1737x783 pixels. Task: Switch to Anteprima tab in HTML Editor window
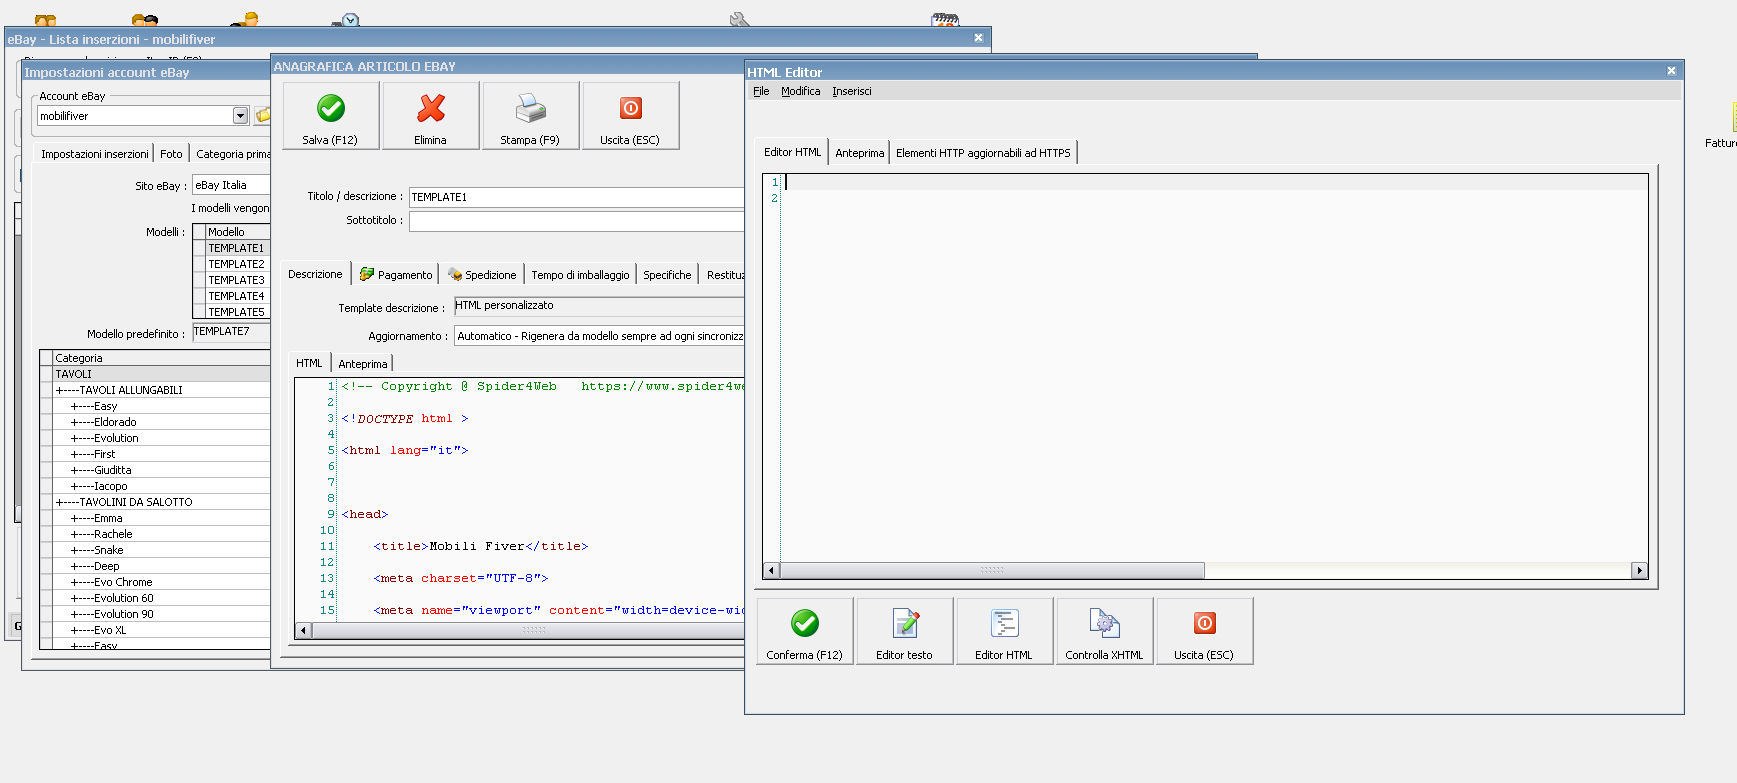[x=860, y=153]
